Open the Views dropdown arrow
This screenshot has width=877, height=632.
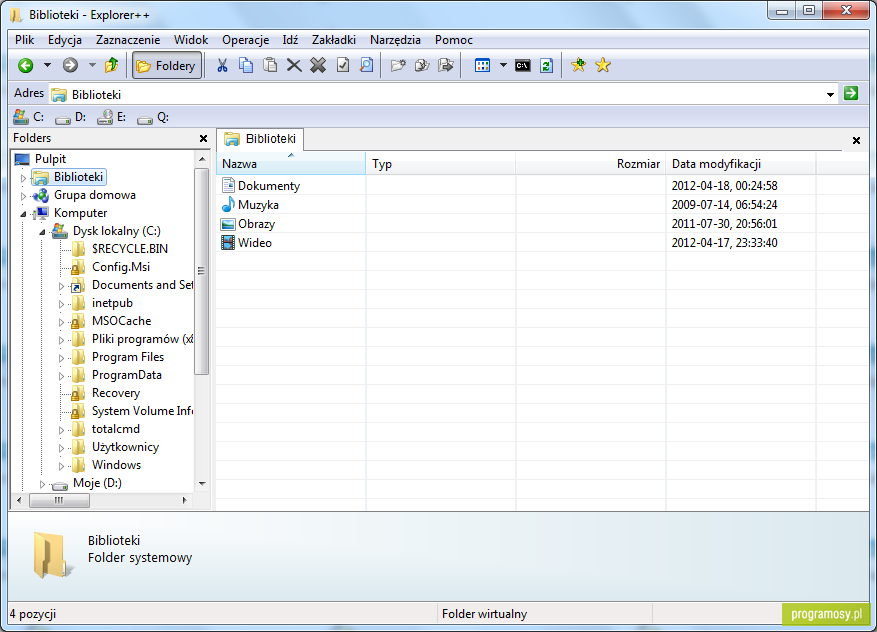tap(503, 65)
